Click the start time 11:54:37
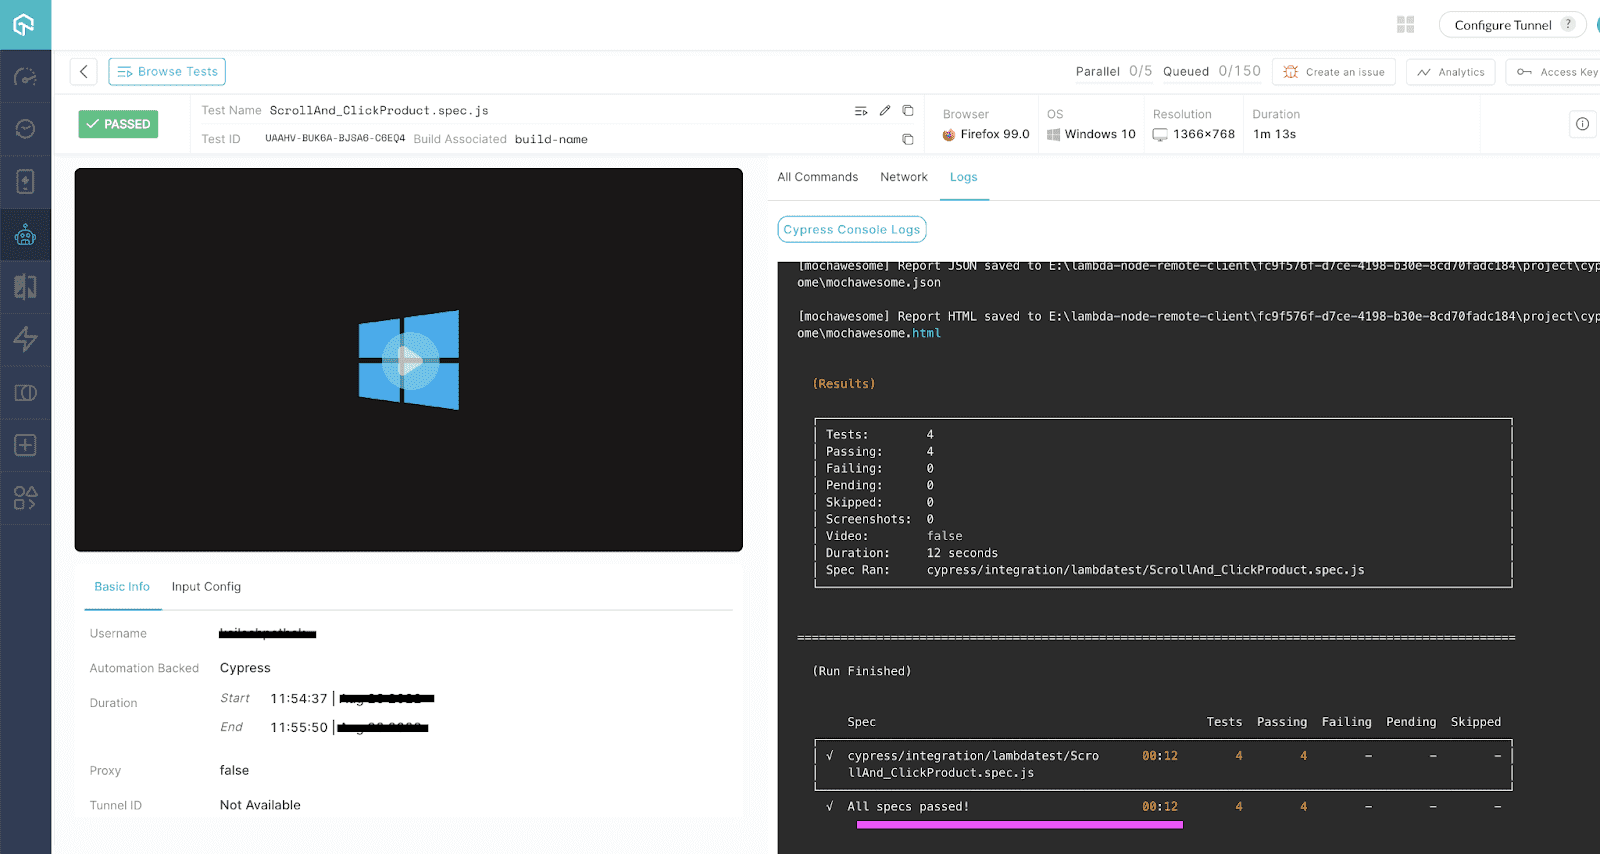The image size is (1600, 854). (x=299, y=699)
